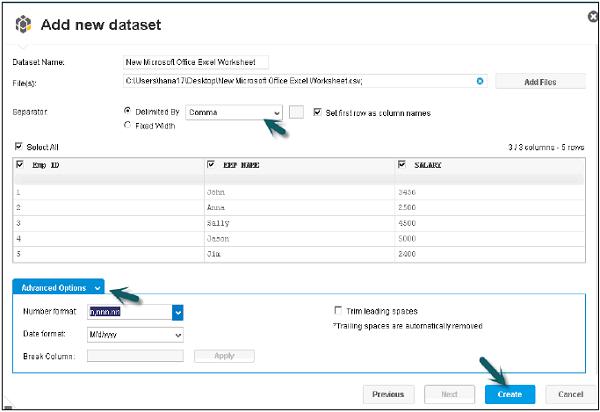
Task: Click the custom separator box next to Comma
Action: click(296, 112)
